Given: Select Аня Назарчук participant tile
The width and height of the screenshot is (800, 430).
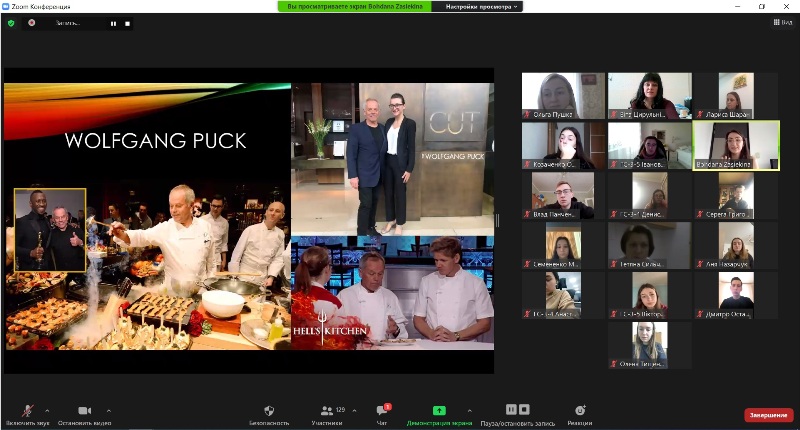Looking at the screenshot, I should tap(736, 245).
